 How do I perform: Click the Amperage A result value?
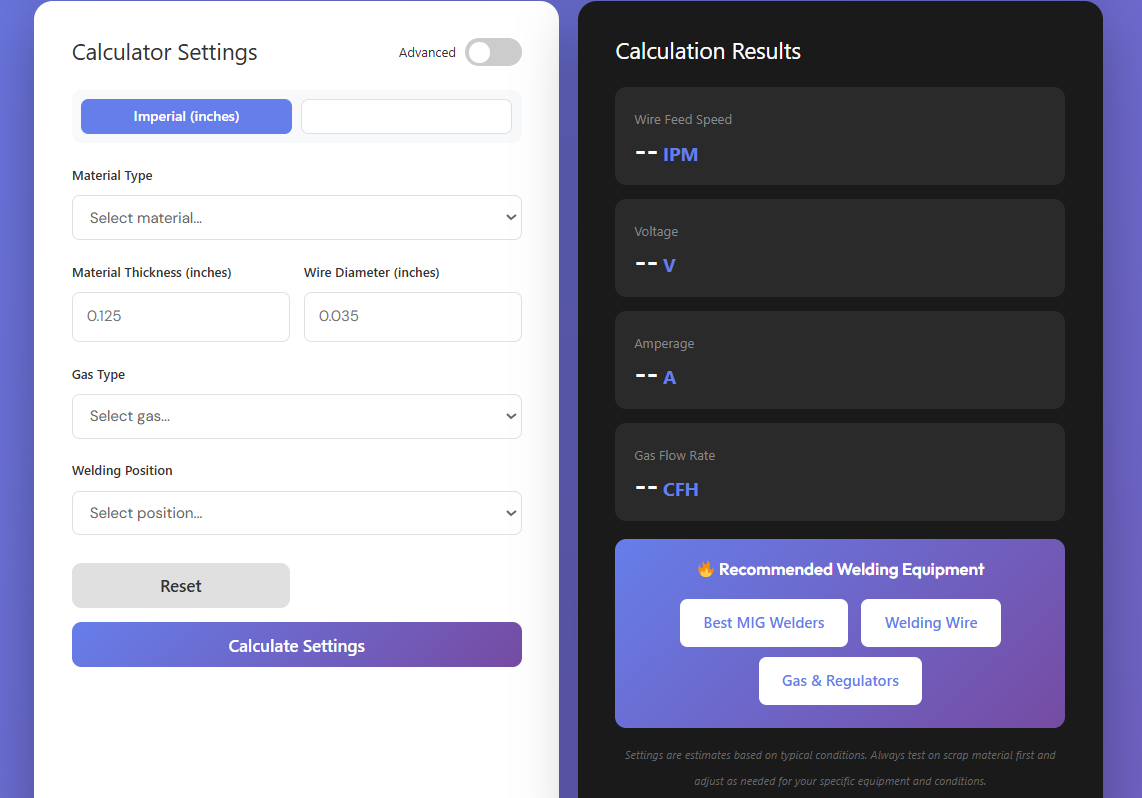coord(655,377)
